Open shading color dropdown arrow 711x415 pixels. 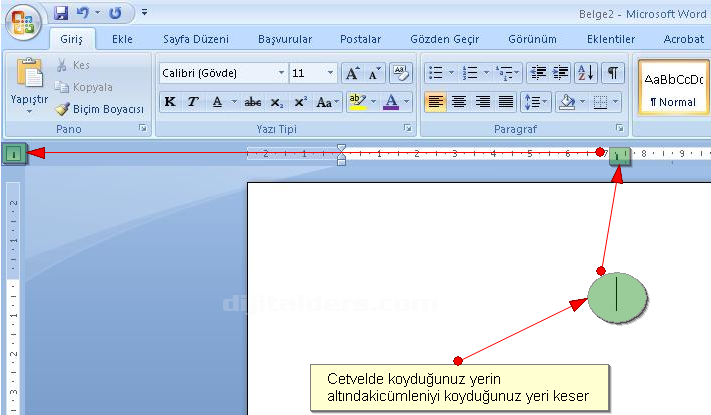pos(583,102)
